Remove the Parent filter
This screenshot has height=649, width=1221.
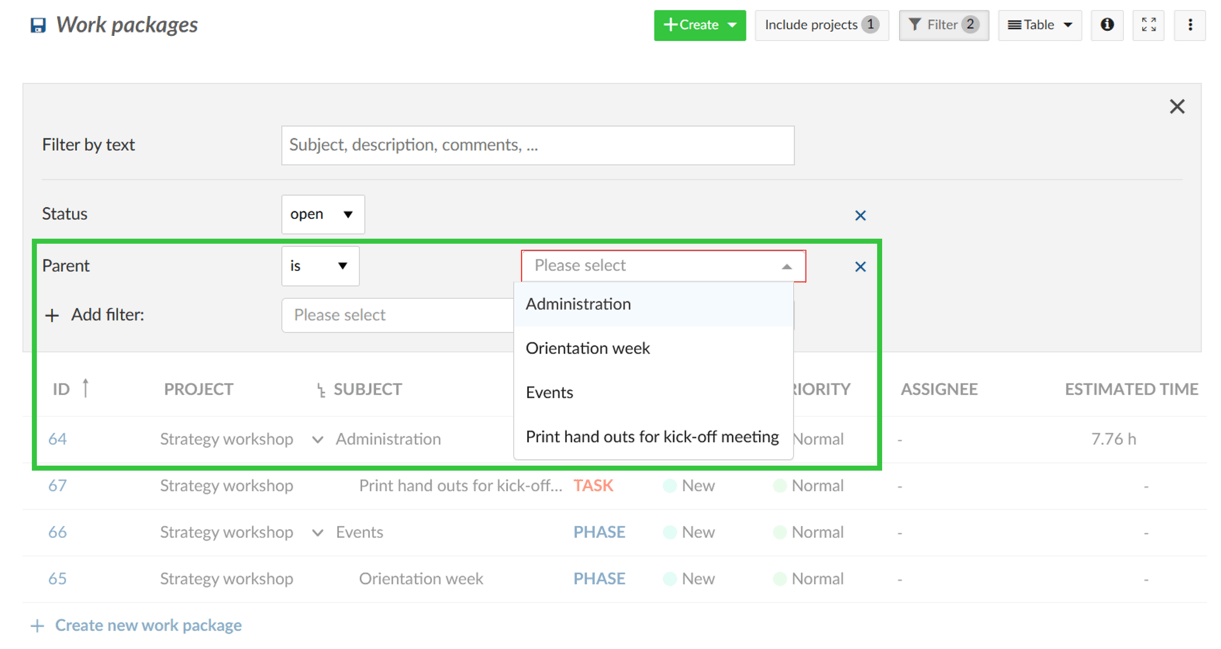pos(860,267)
